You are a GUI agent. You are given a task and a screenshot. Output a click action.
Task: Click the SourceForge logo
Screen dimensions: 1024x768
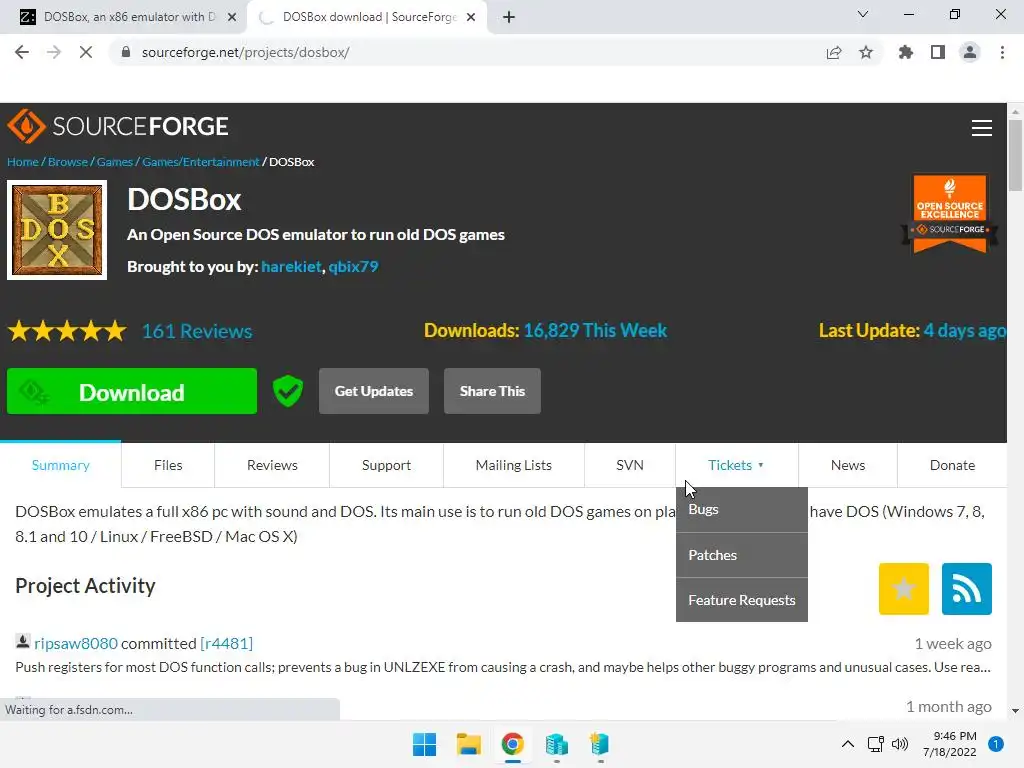tap(118, 126)
